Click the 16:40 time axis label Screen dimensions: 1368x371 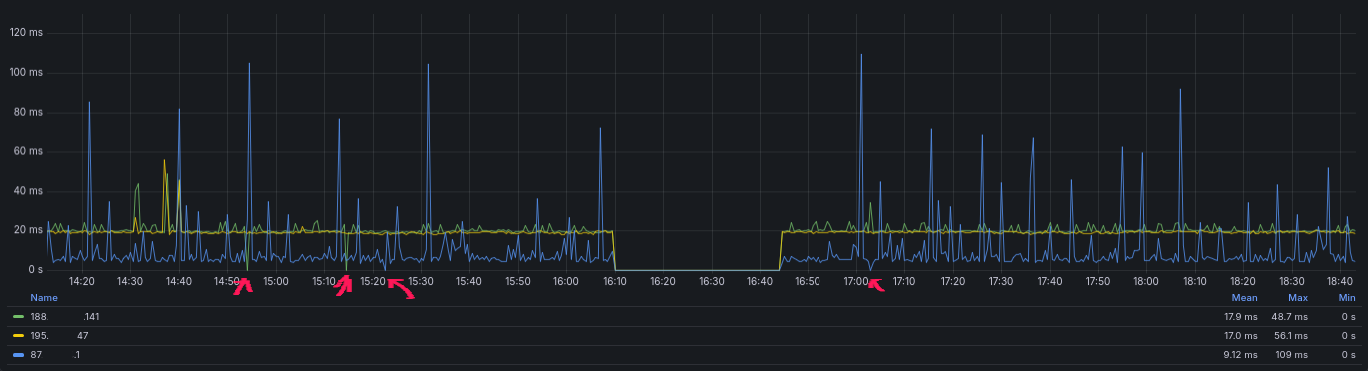click(760, 282)
